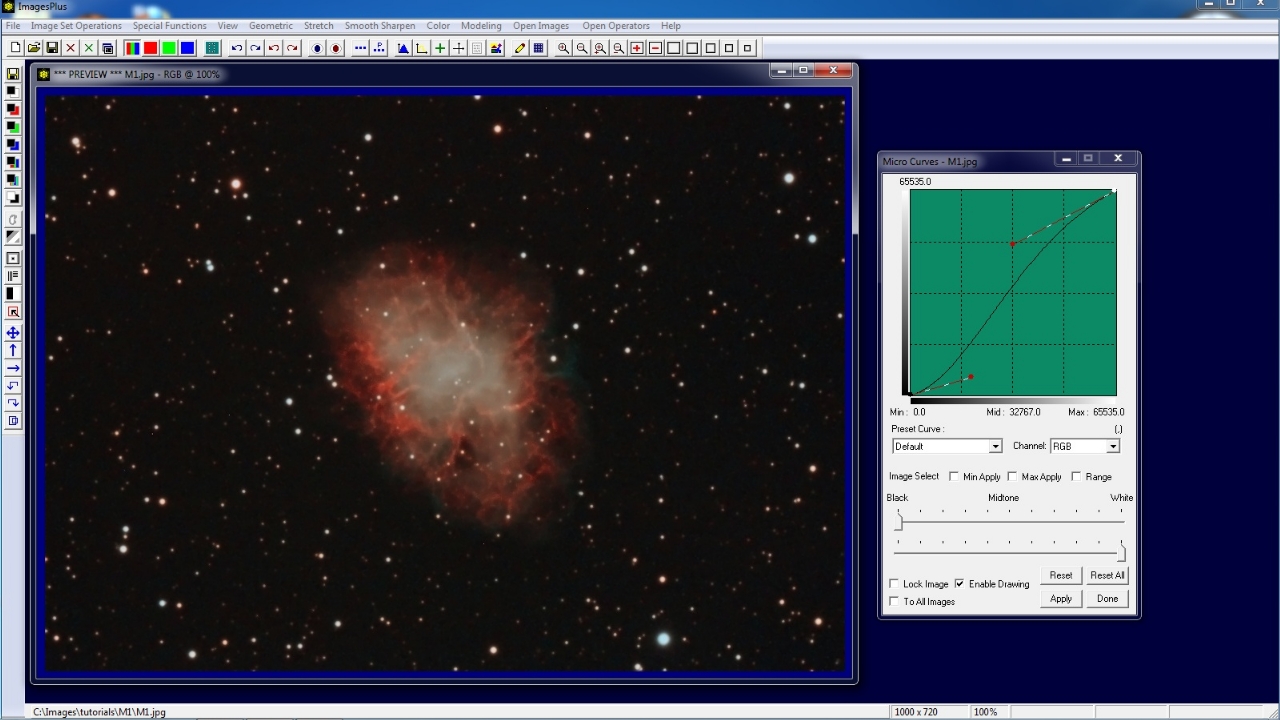This screenshot has width=1280, height=720.
Task: Open the Modeling menu
Action: pyautogui.click(x=481, y=26)
